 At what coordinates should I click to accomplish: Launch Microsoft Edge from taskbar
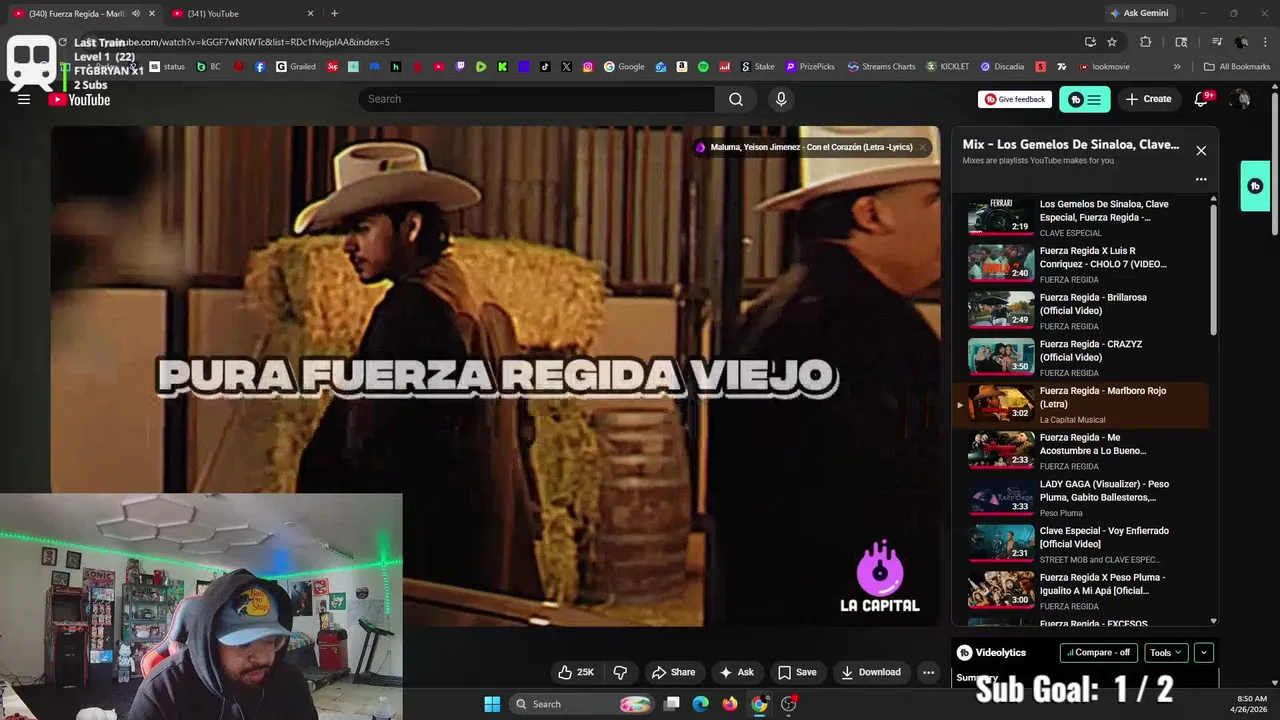coord(701,704)
